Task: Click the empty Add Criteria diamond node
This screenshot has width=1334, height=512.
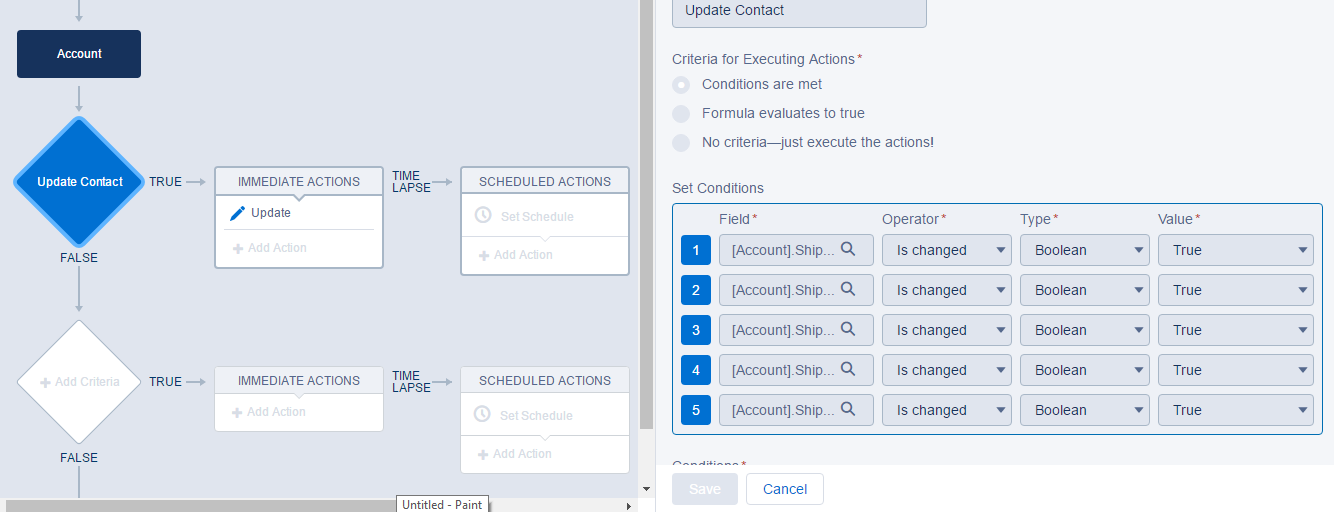Action: (x=79, y=382)
